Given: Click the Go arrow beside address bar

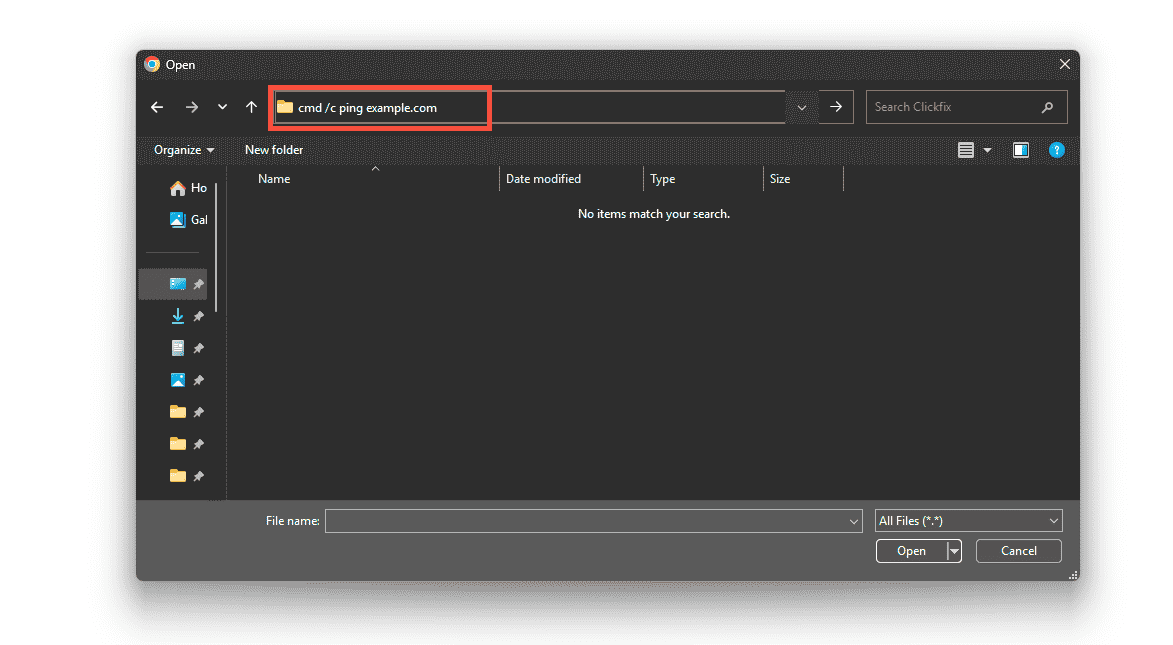Looking at the screenshot, I should 836,107.
